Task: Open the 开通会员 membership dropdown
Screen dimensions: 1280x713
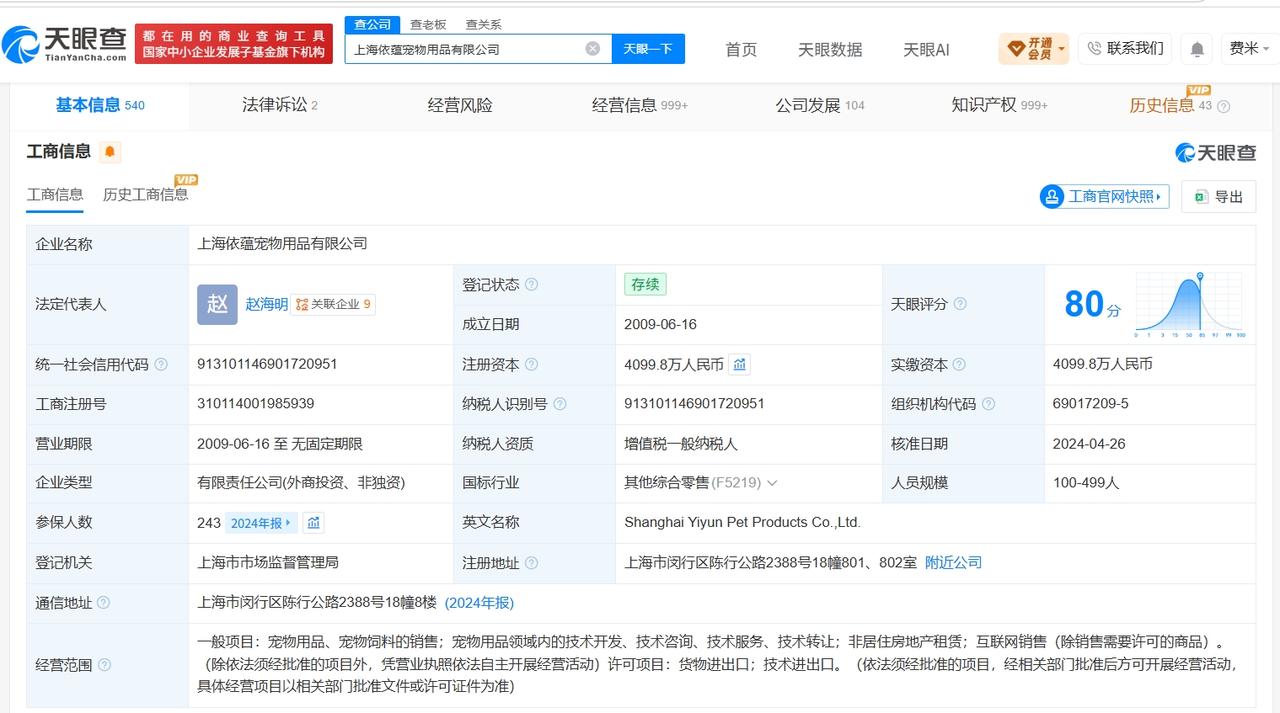Action: [1034, 48]
